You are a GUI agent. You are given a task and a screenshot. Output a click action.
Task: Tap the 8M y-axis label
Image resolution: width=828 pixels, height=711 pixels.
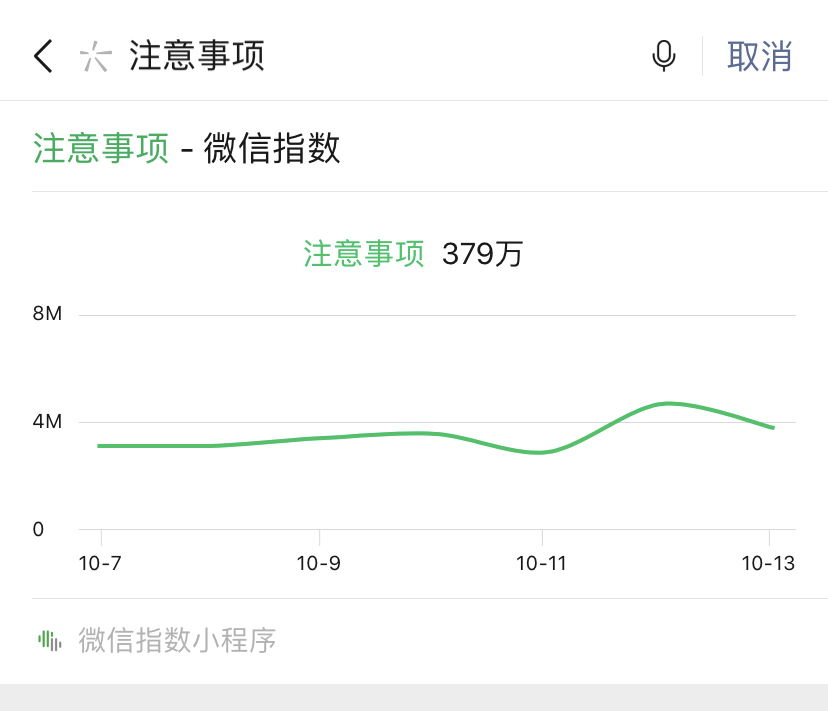[47, 314]
